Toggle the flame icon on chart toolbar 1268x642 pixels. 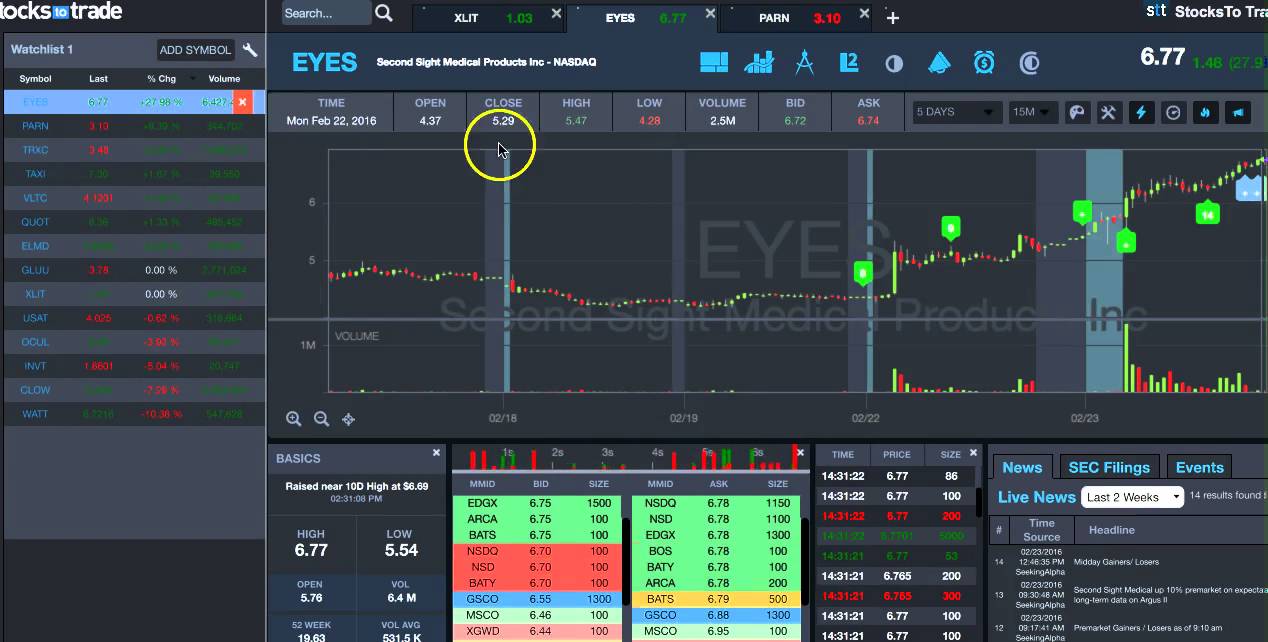coord(1205,112)
